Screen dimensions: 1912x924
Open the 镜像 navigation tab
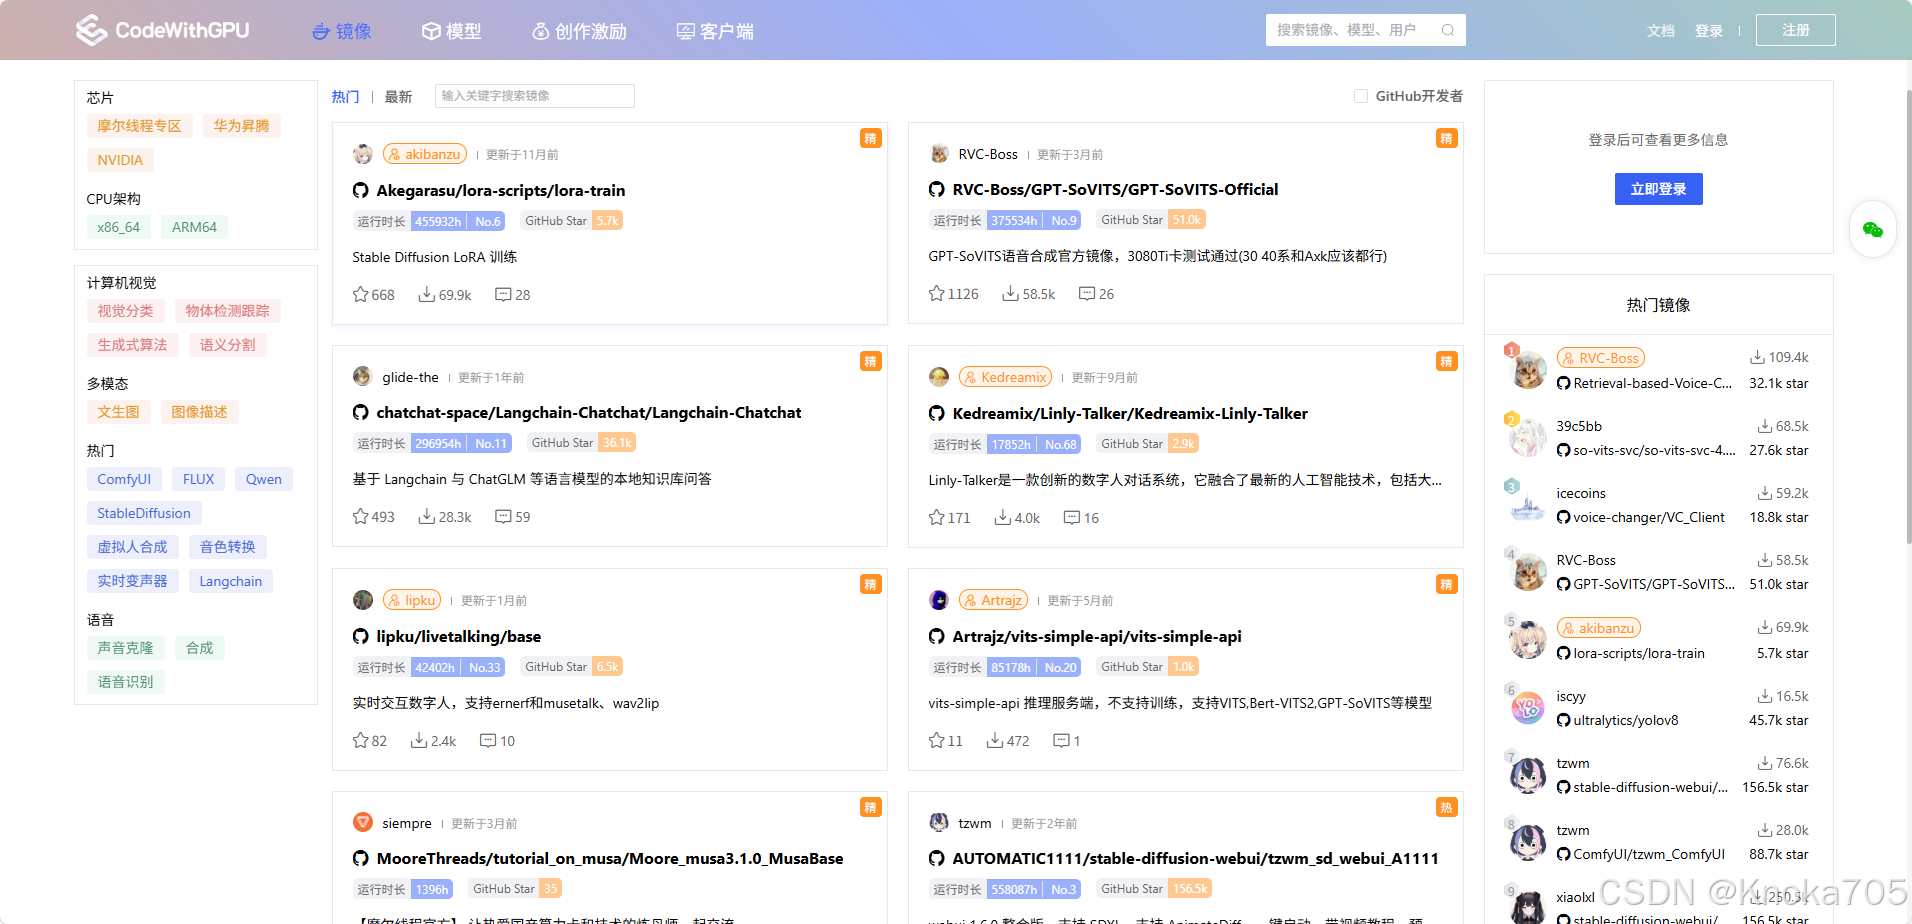341,31
